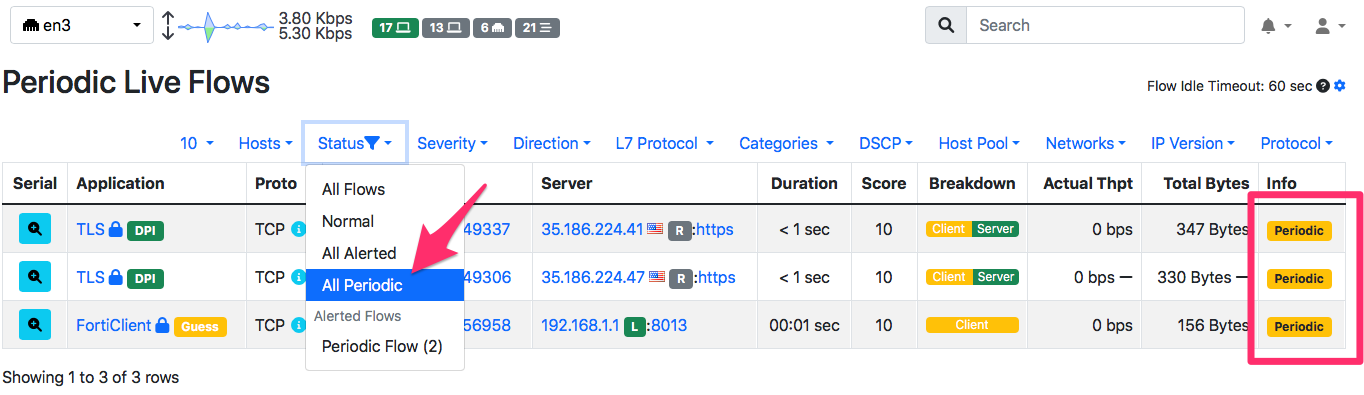The height and width of the screenshot is (395, 1364).
Task: Click TCP info icon in FortiClient row
Action: [x=297, y=325]
